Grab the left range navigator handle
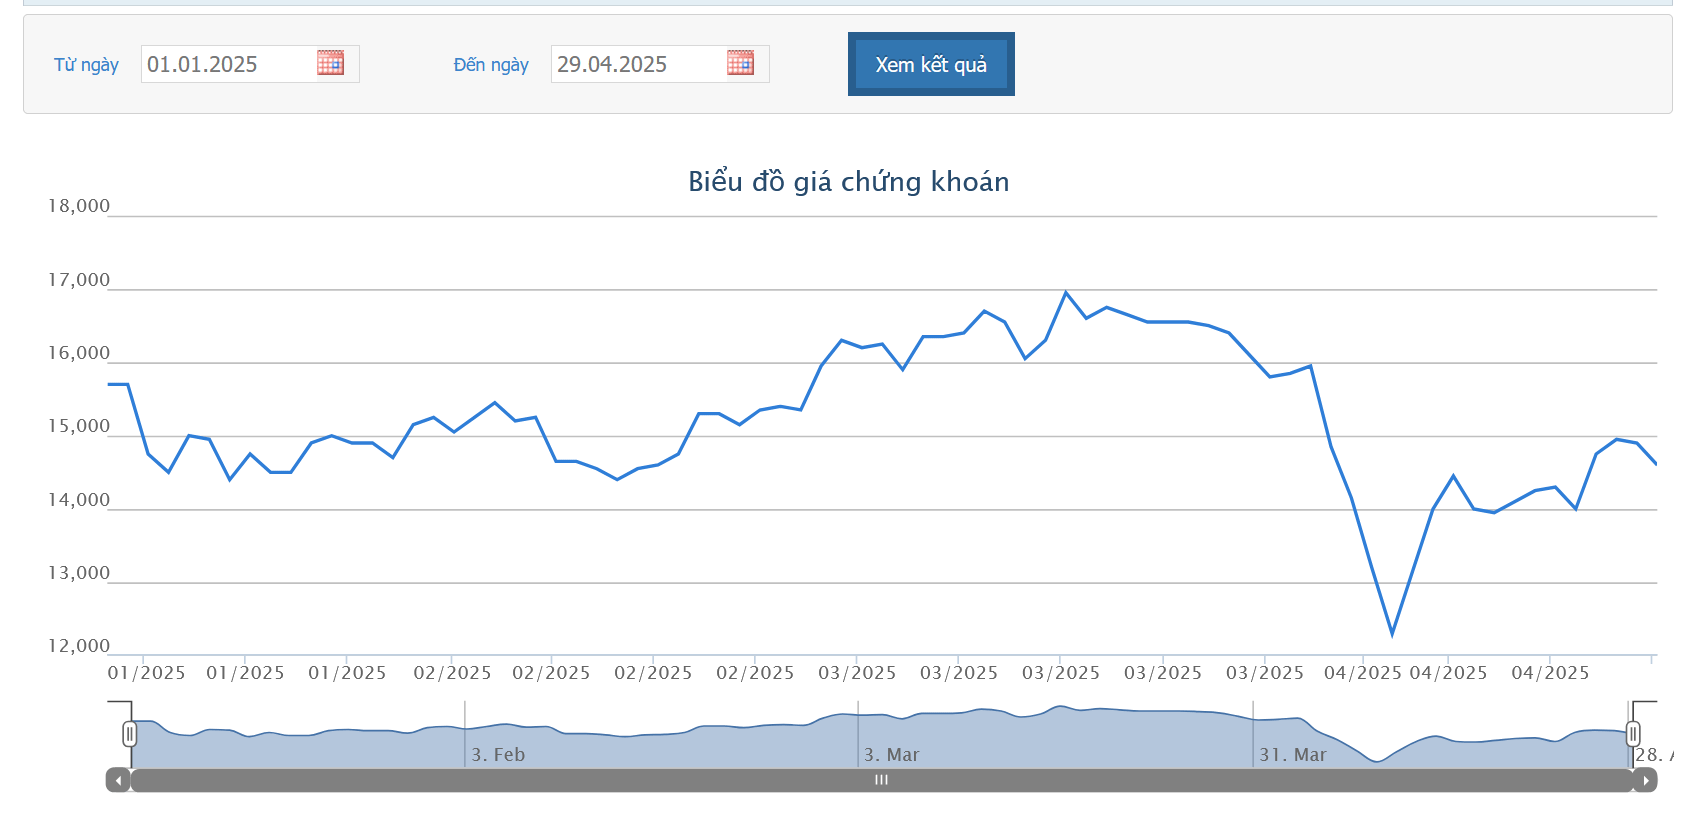Screen dimensions: 1693x817 pos(130,734)
